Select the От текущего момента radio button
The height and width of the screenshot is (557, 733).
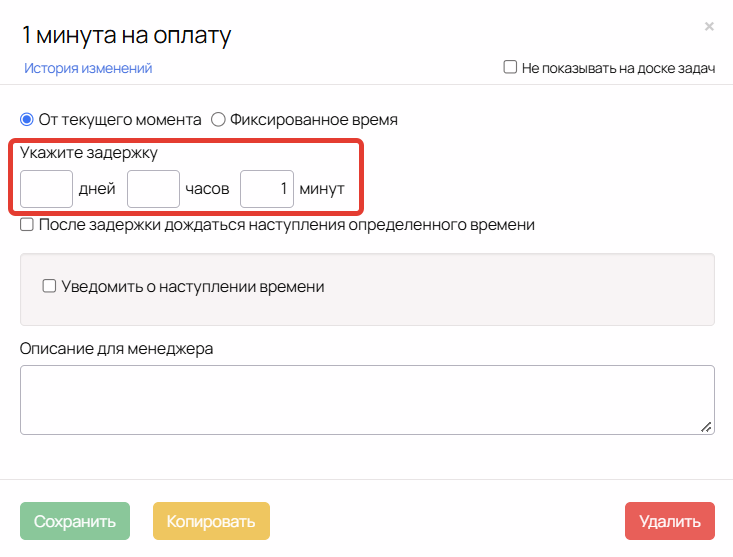click(27, 120)
